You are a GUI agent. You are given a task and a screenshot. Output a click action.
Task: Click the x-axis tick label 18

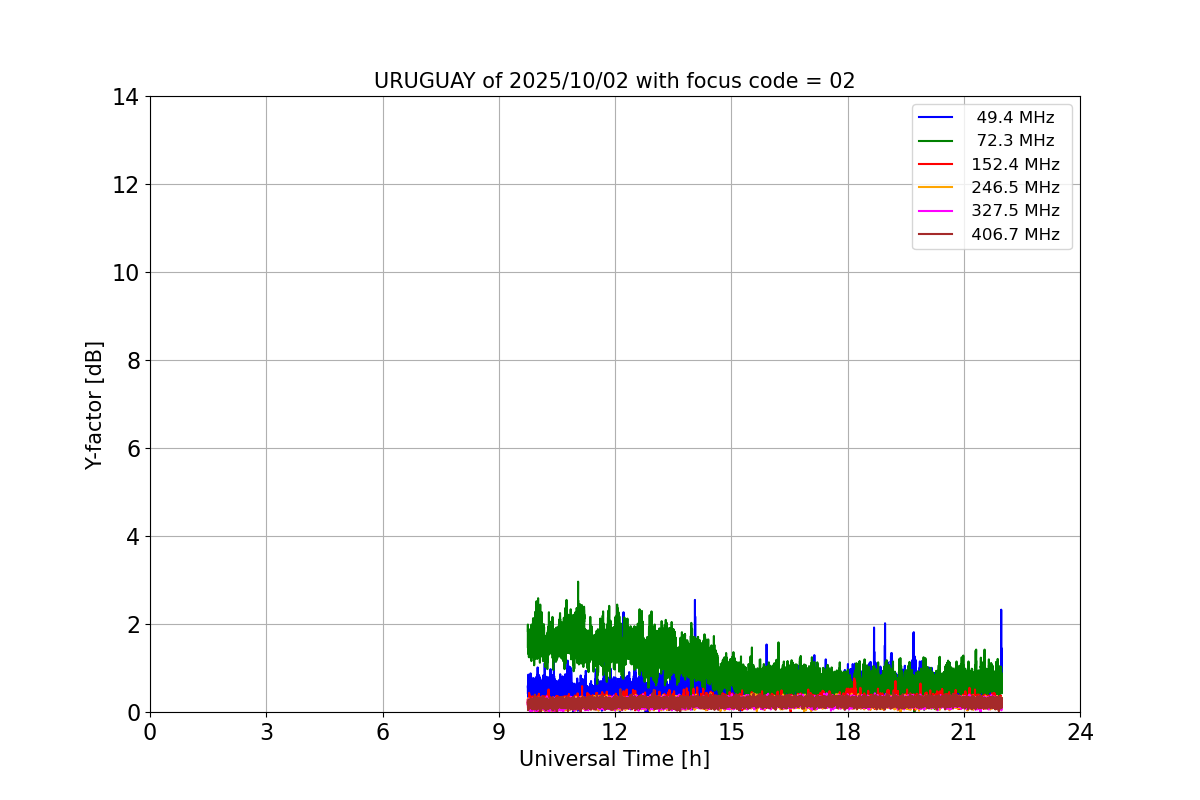click(x=848, y=733)
